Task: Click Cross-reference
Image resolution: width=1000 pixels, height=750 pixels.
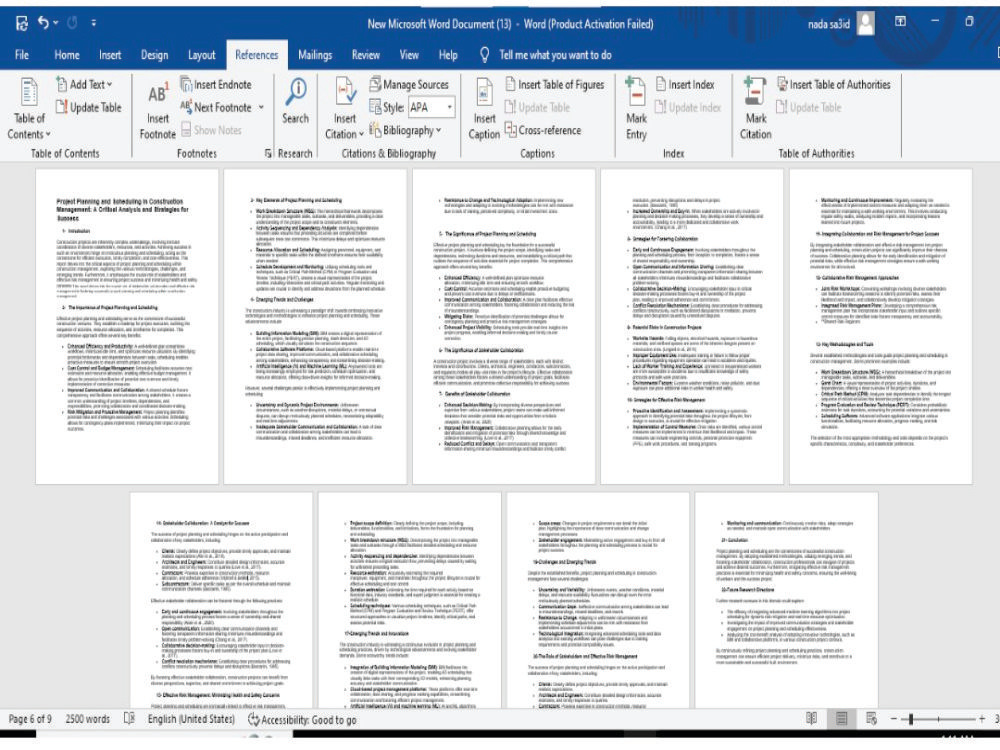Action: (543, 130)
